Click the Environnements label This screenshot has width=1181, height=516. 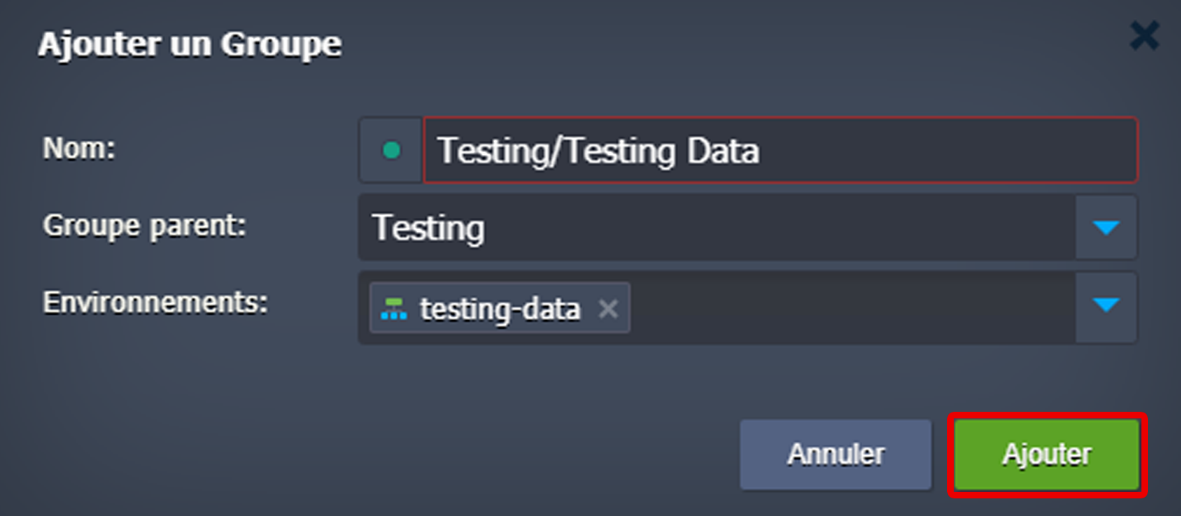(155, 302)
